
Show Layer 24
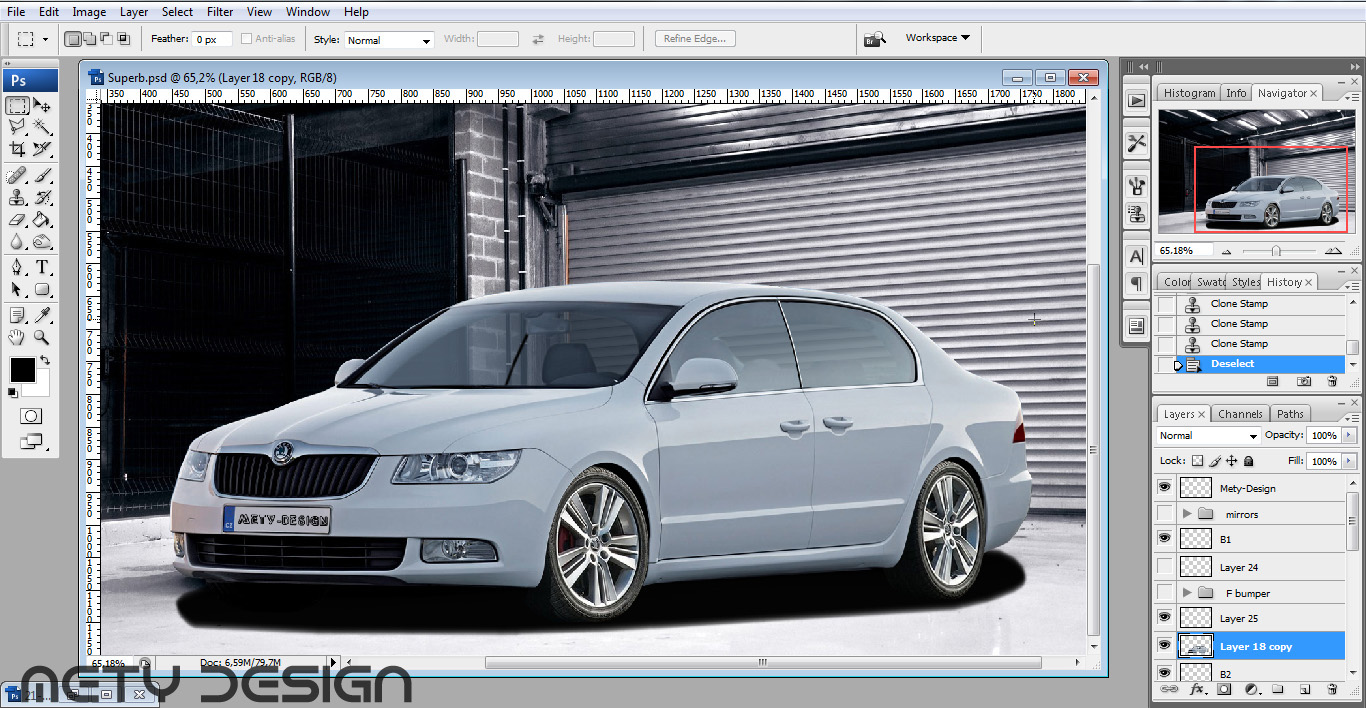point(1164,567)
